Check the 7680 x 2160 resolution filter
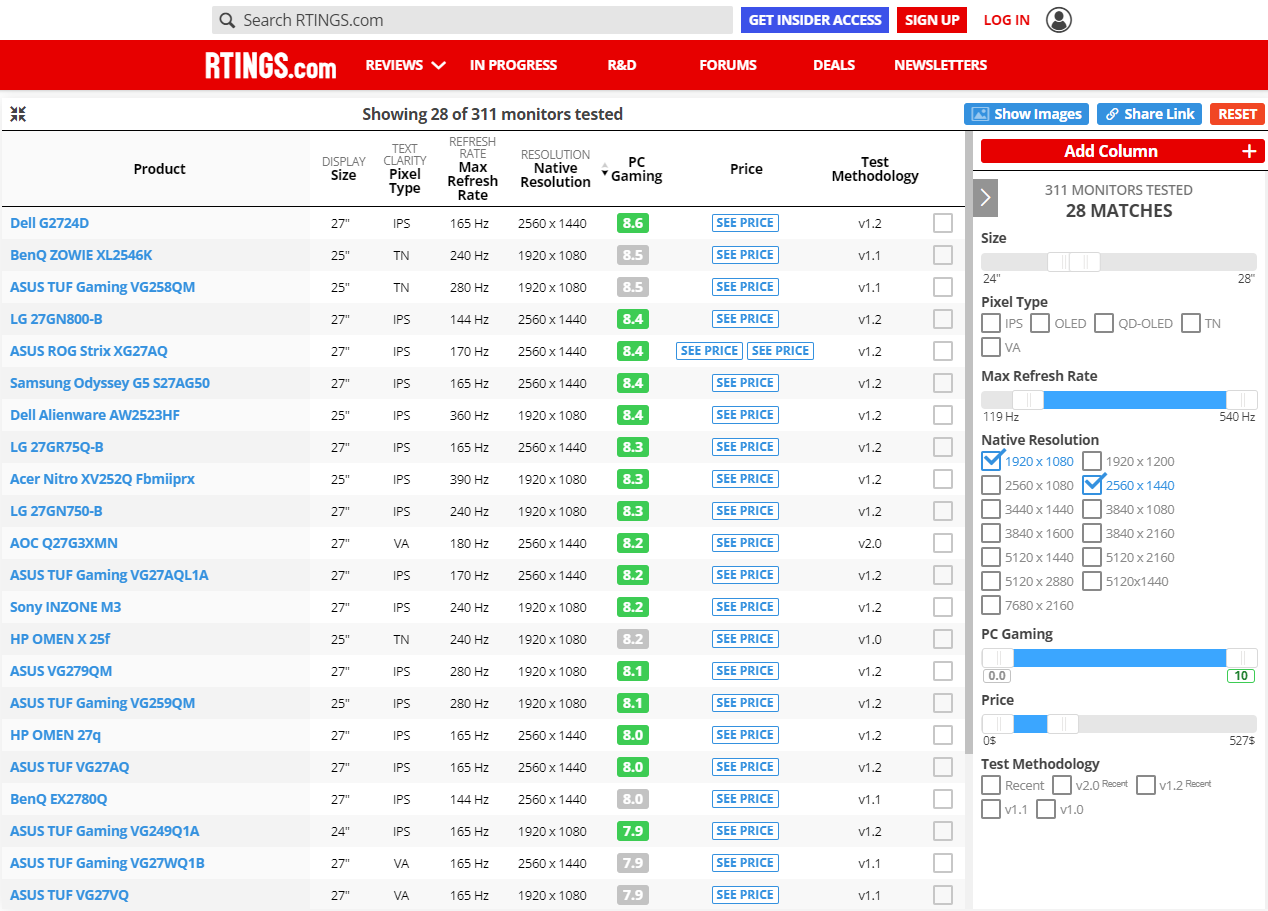The image size is (1268, 911). [x=991, y=605]
